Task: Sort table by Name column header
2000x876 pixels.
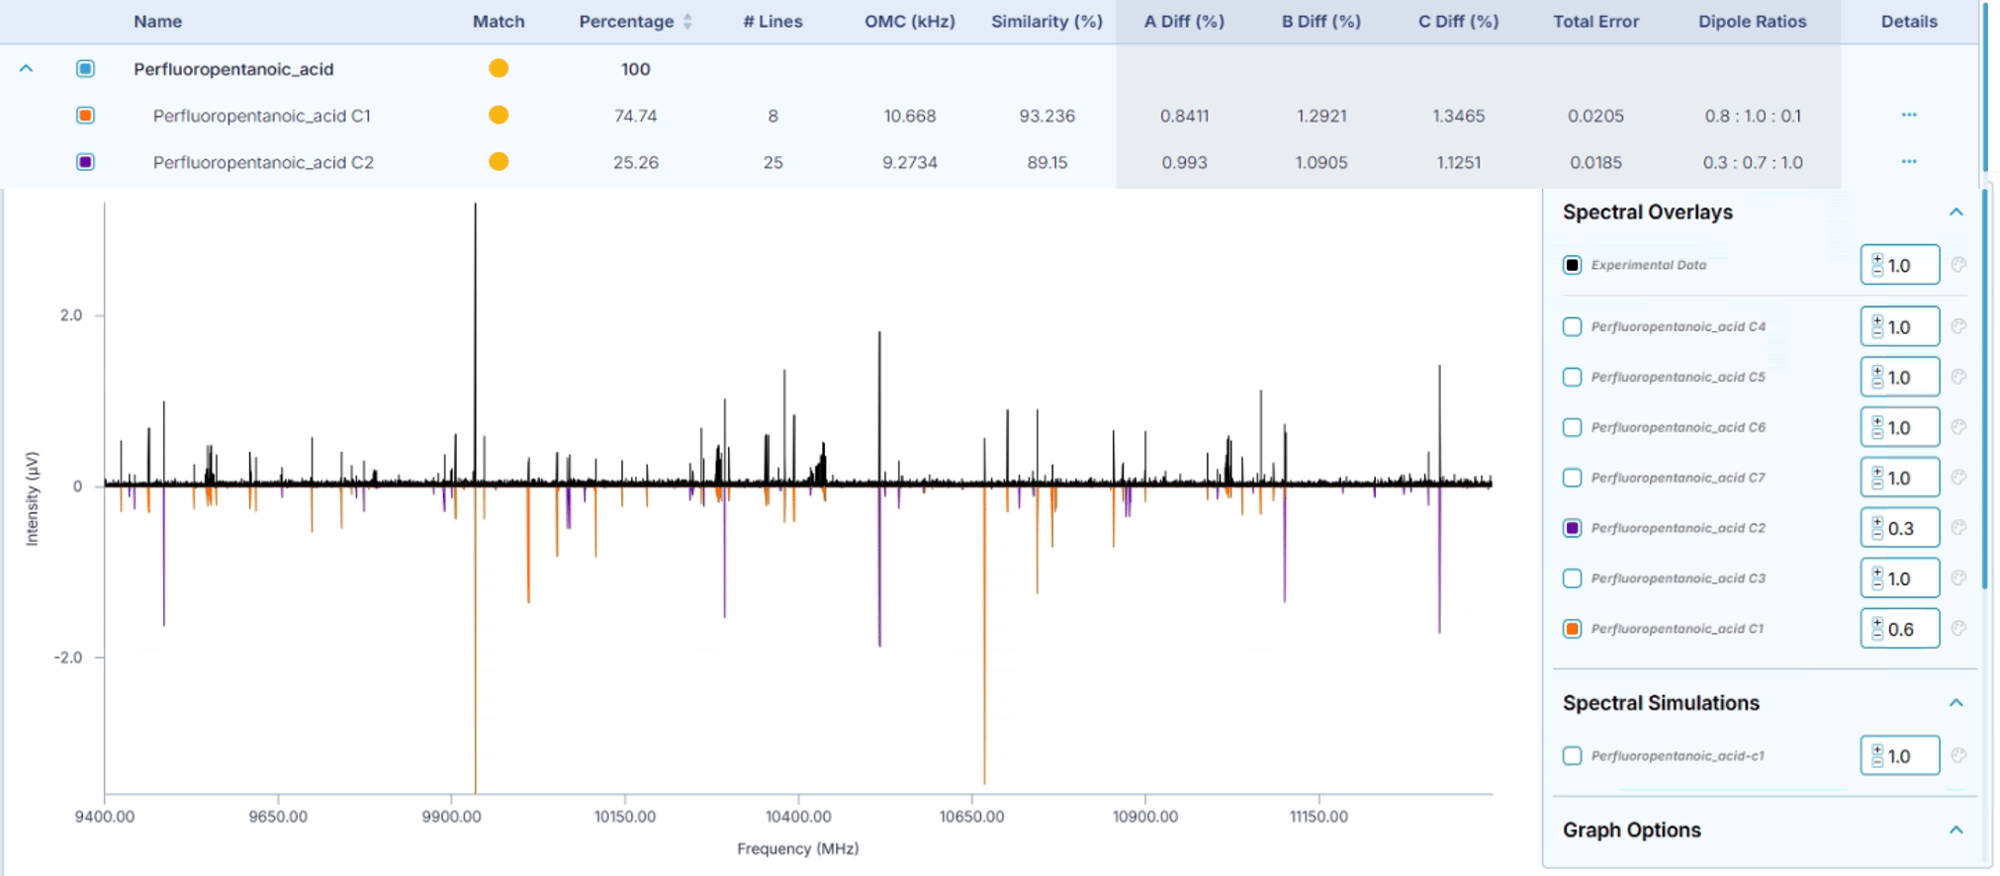Action: click(x=158, y=21)
